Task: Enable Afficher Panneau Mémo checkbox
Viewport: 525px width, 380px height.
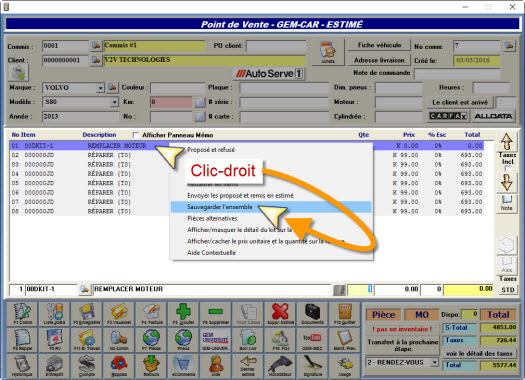Action: [135, 135]
